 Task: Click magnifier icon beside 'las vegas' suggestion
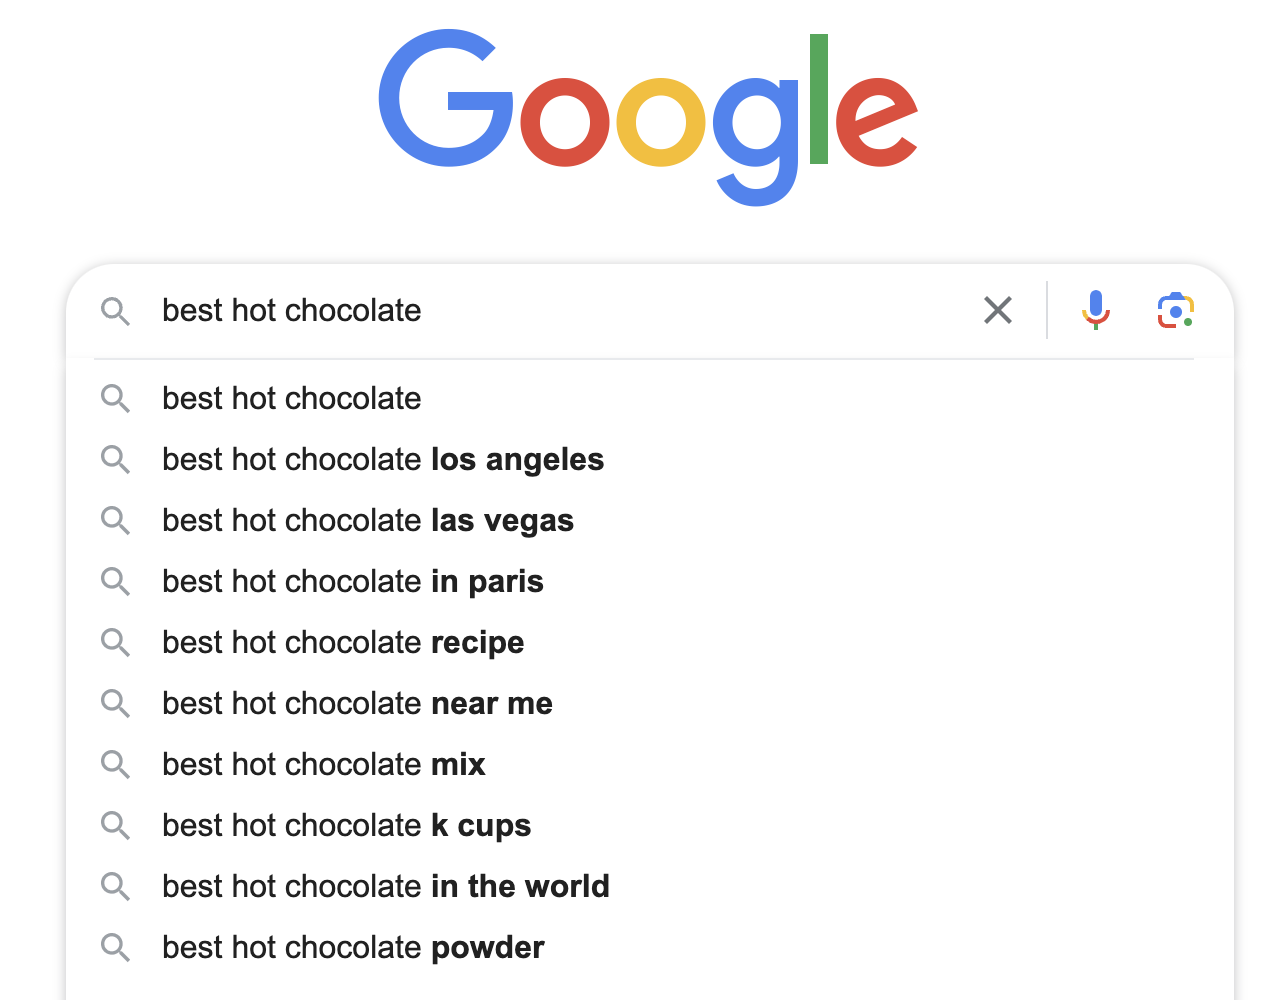click(x=116, y=521)
